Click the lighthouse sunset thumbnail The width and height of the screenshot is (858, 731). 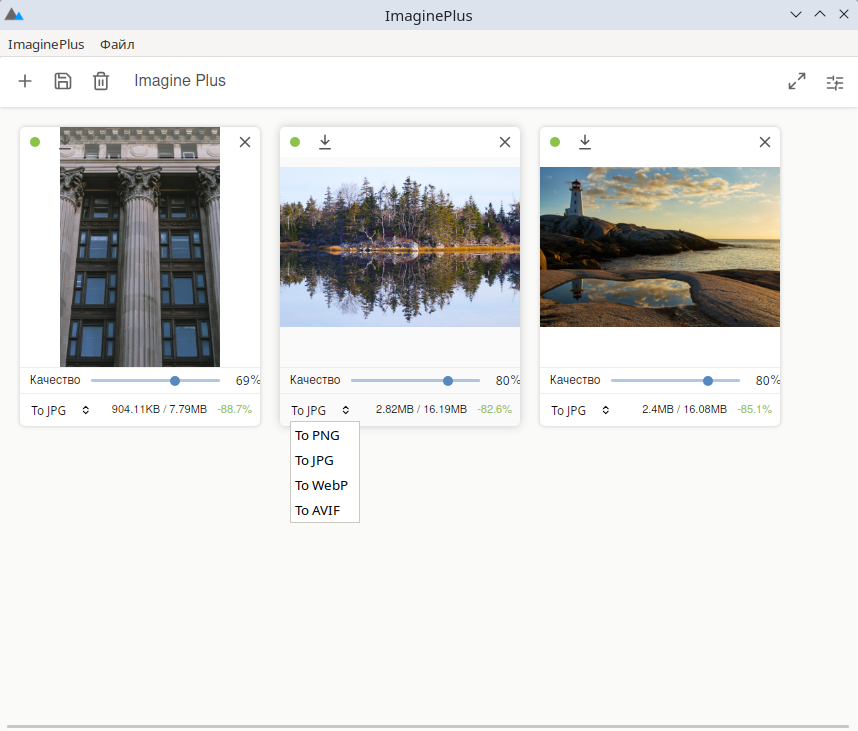point(660,247)
